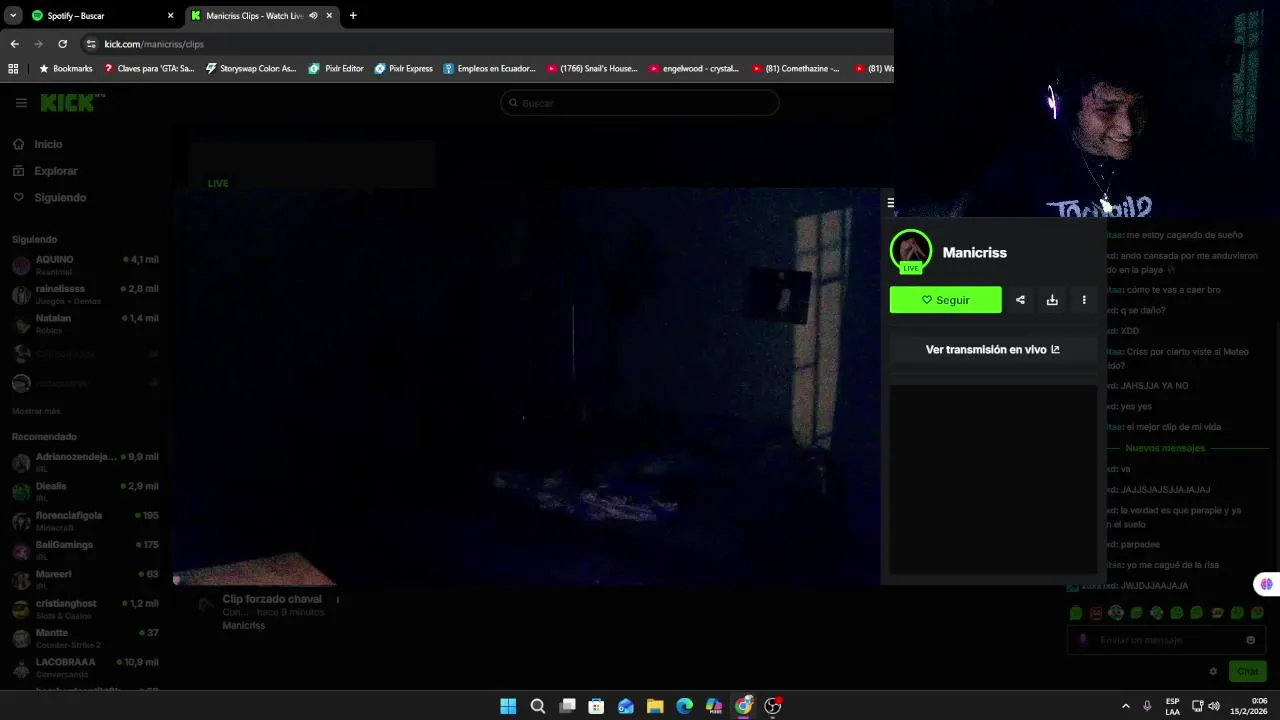
Task: Mute the Manicriss Clips tab audio
Action: click(x=313, y=15)
